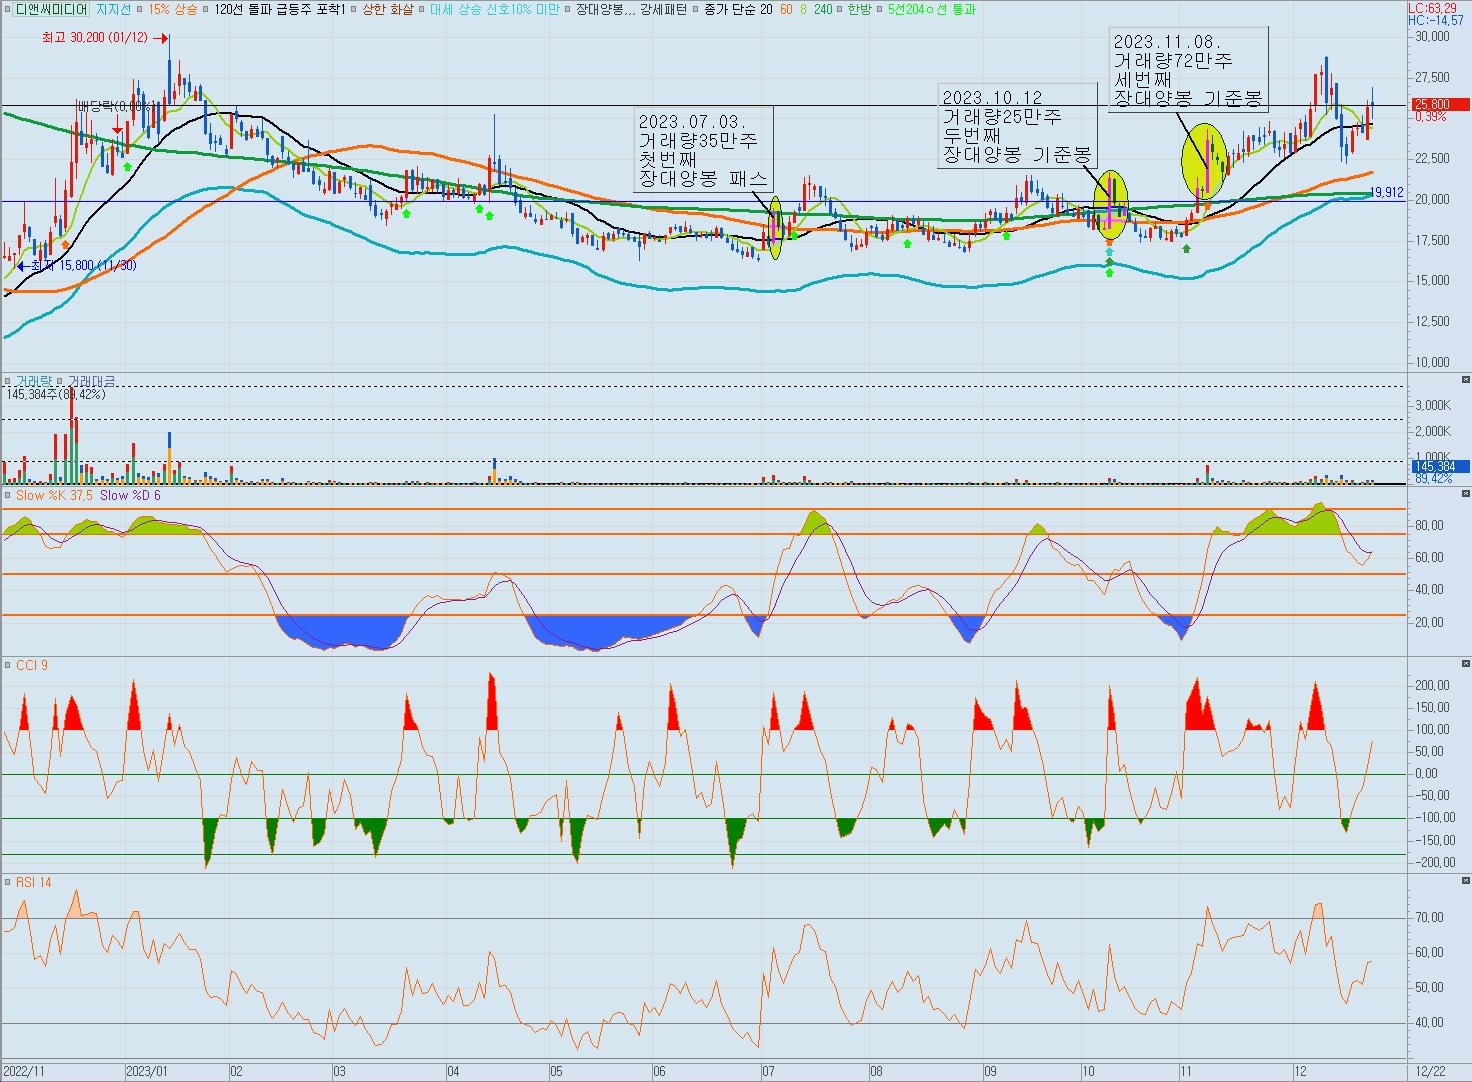Toggle square marker before 15% 상승
Image resolution: width=1472 pixels, height=1082 pixels.
click(x=140, y=9)
